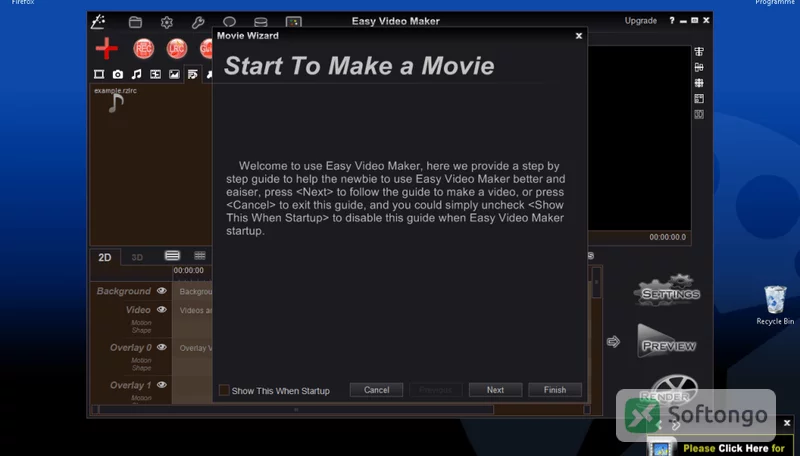Click the vertical timeline scrollbar

click(x=596, y=283)
